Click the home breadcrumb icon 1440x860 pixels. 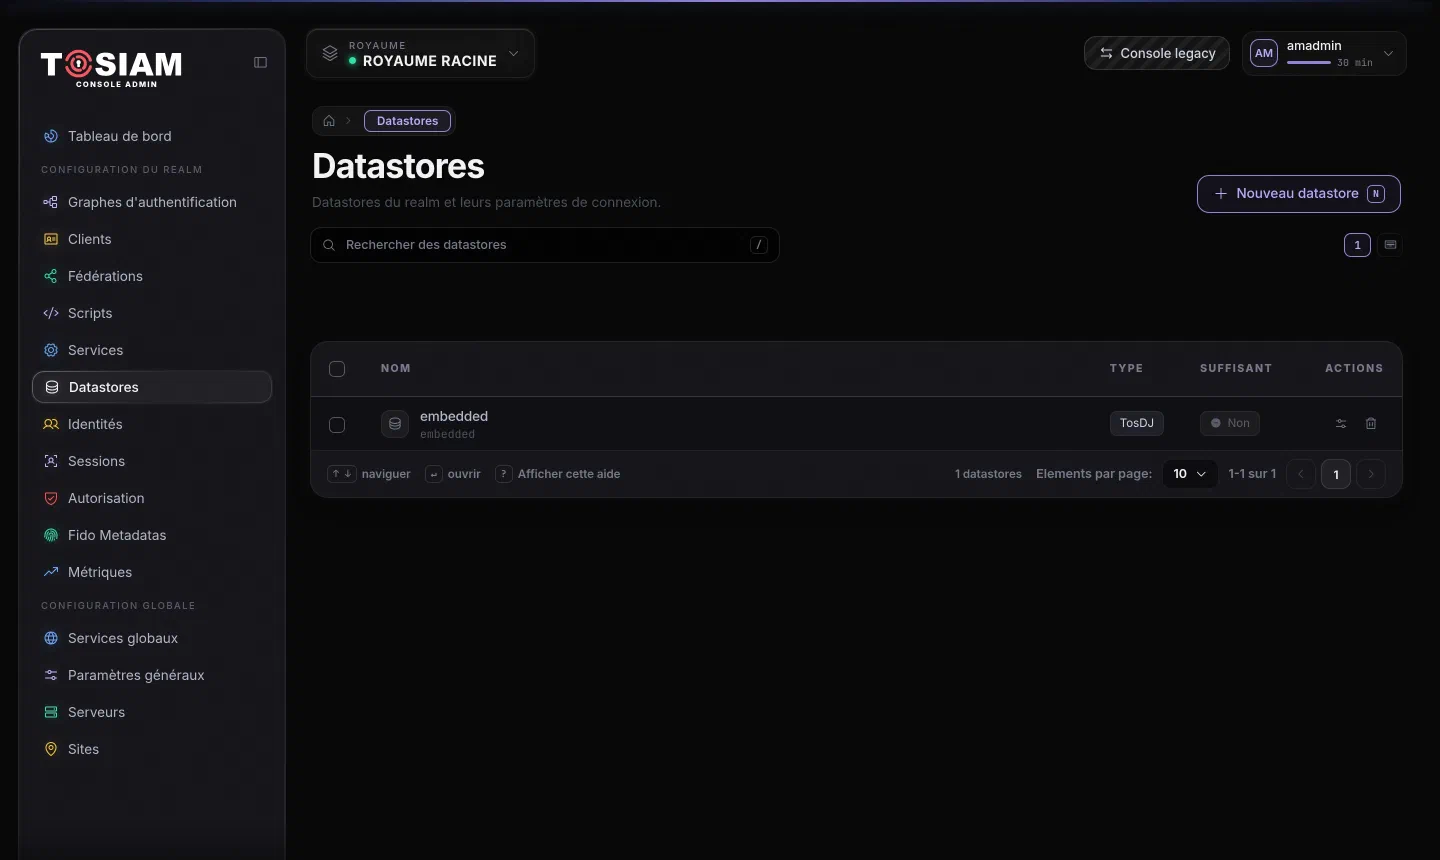[329, 121]
